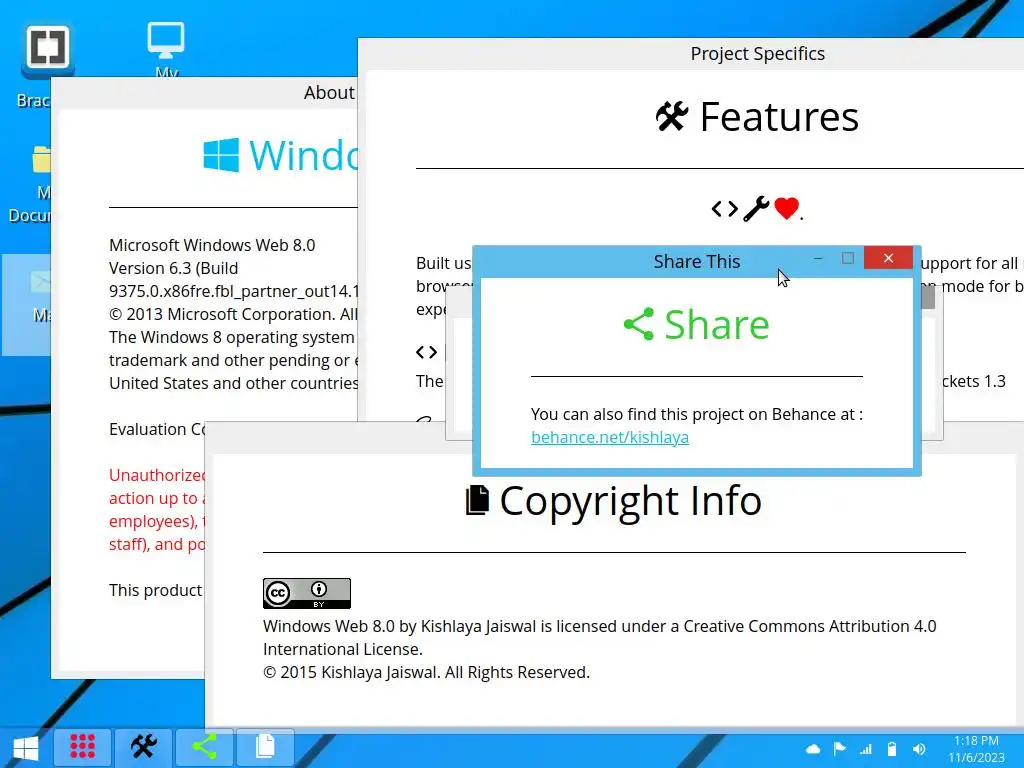Close the Share This window
The image size is (1024, 768).
coord(888,258)
